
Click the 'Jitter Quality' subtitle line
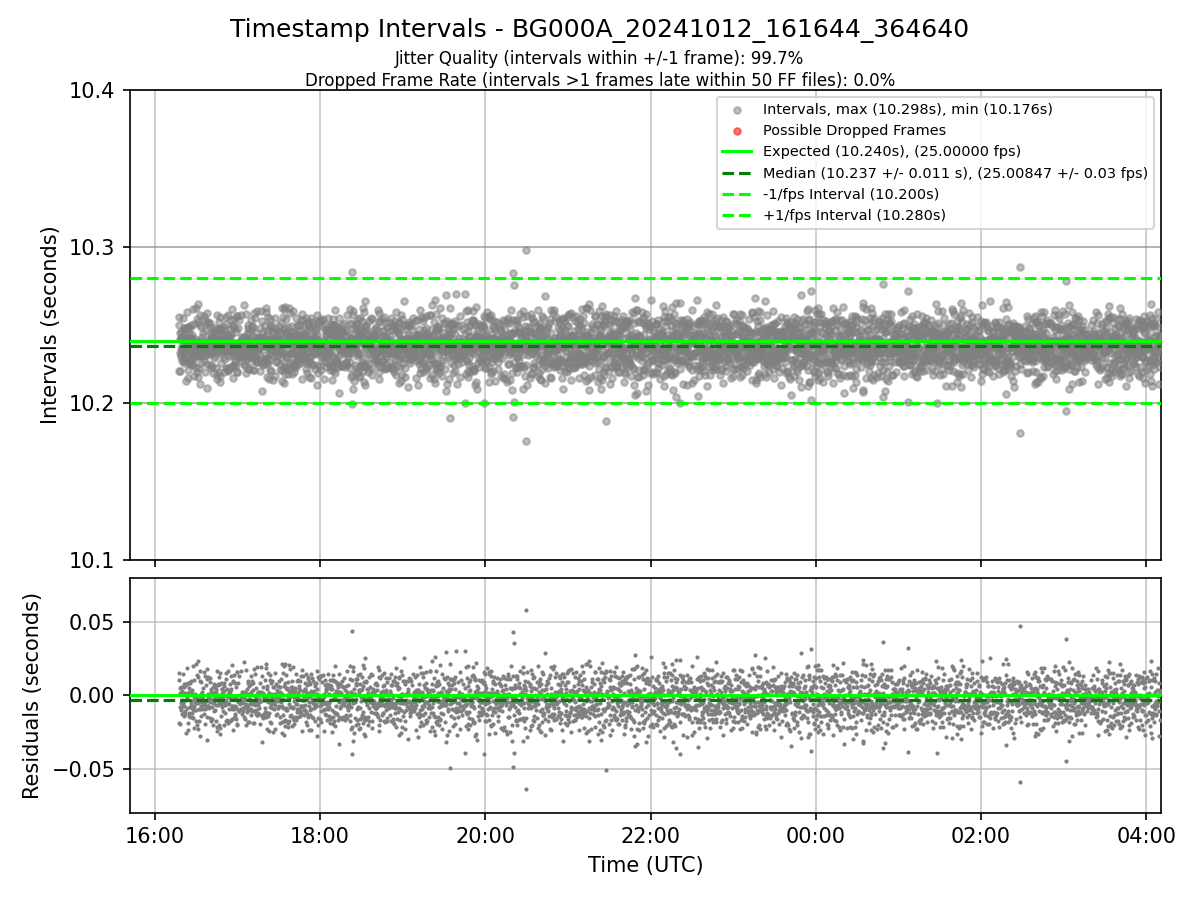coord(599,58)
